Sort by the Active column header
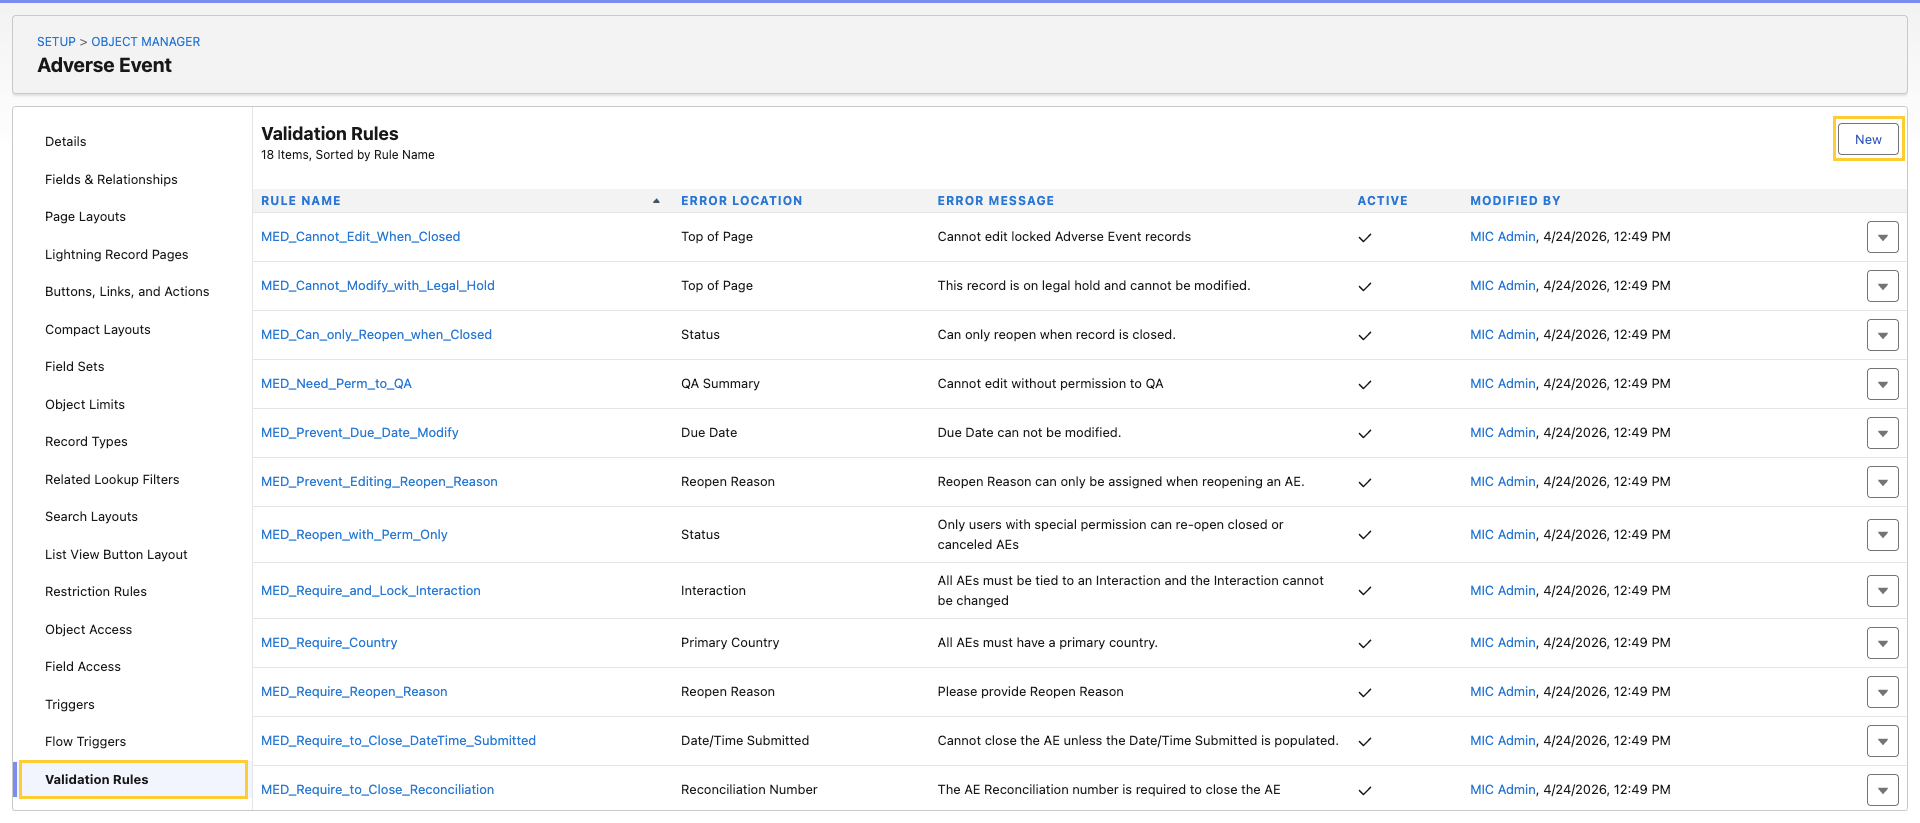 click(1382, 201)
